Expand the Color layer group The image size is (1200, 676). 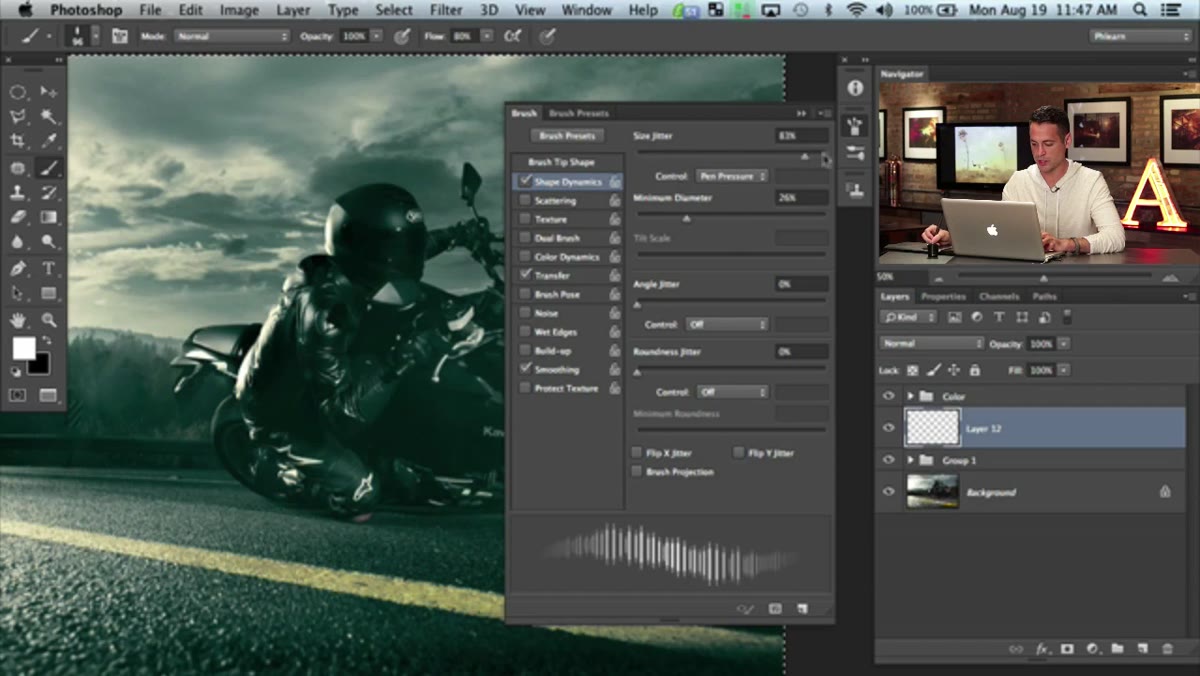(910, 396)
